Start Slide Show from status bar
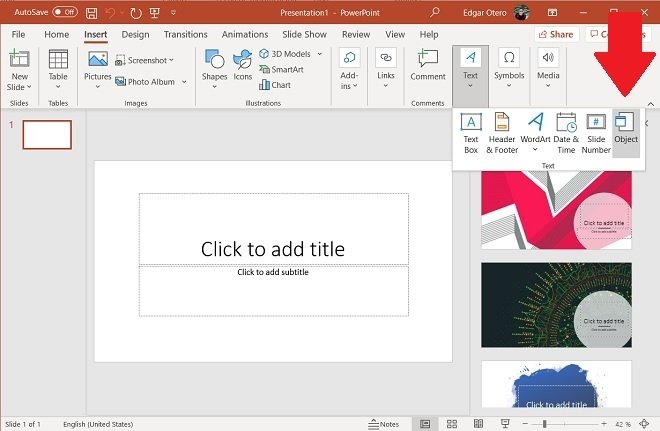The image size is (660, 431). coord(505,423)
